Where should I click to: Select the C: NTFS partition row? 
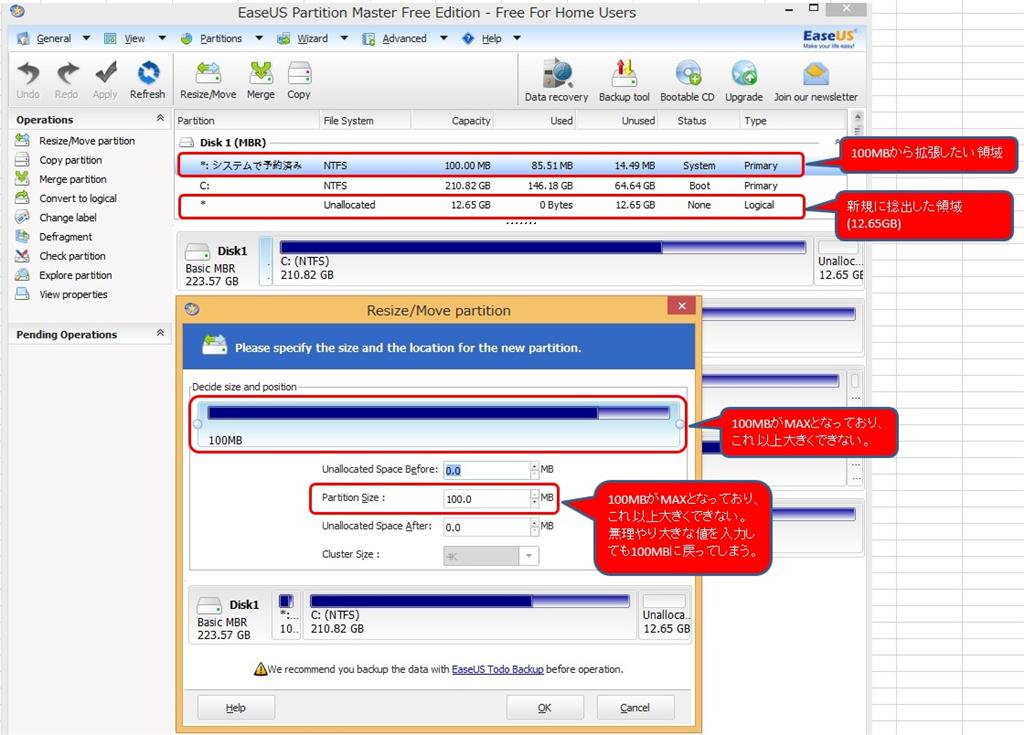[491, 186]
